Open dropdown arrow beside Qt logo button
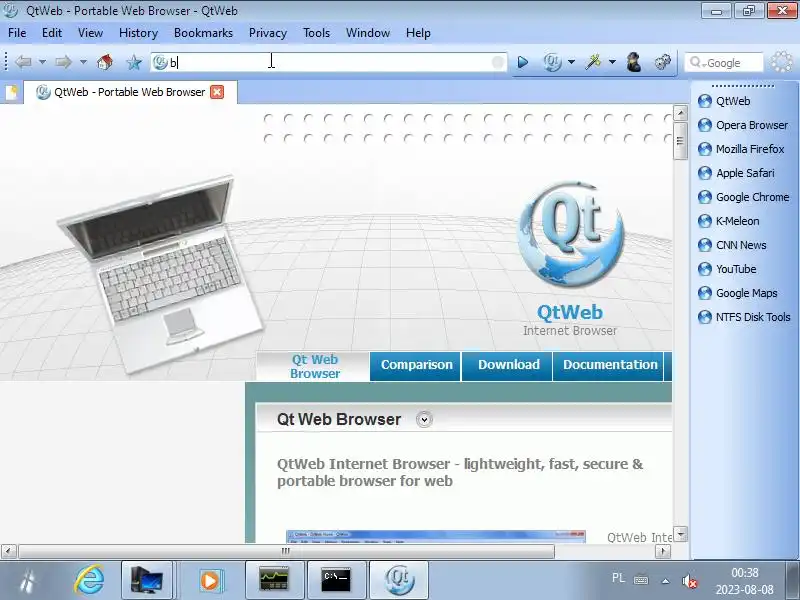 pos(571,62)
